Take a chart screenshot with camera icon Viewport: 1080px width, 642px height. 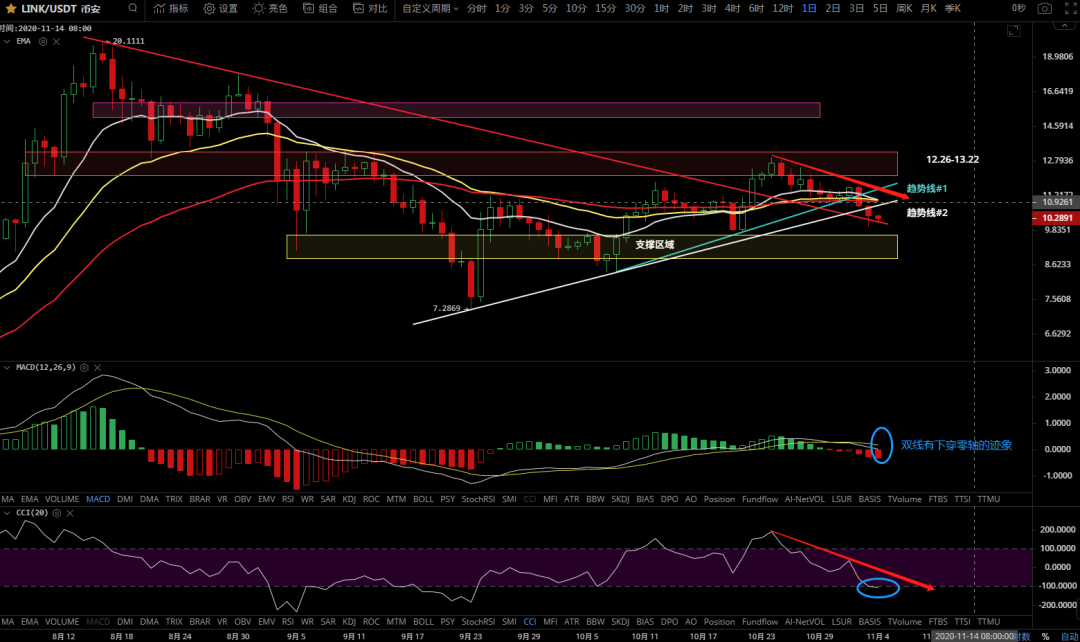[x=1044, y=8]
